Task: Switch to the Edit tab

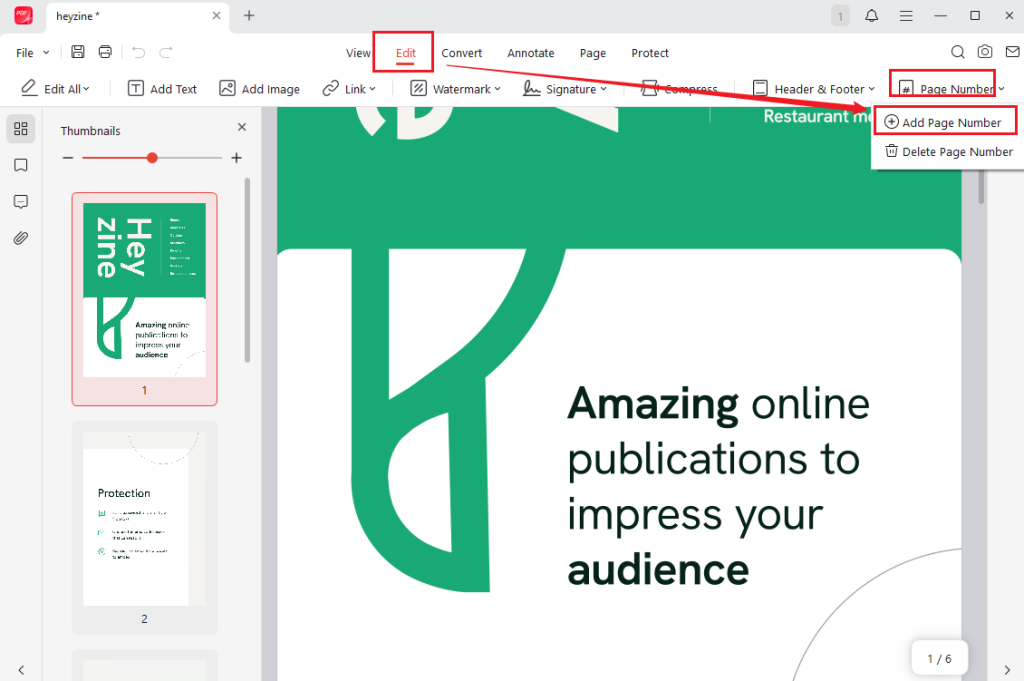Action: click(x=406, y=53)
